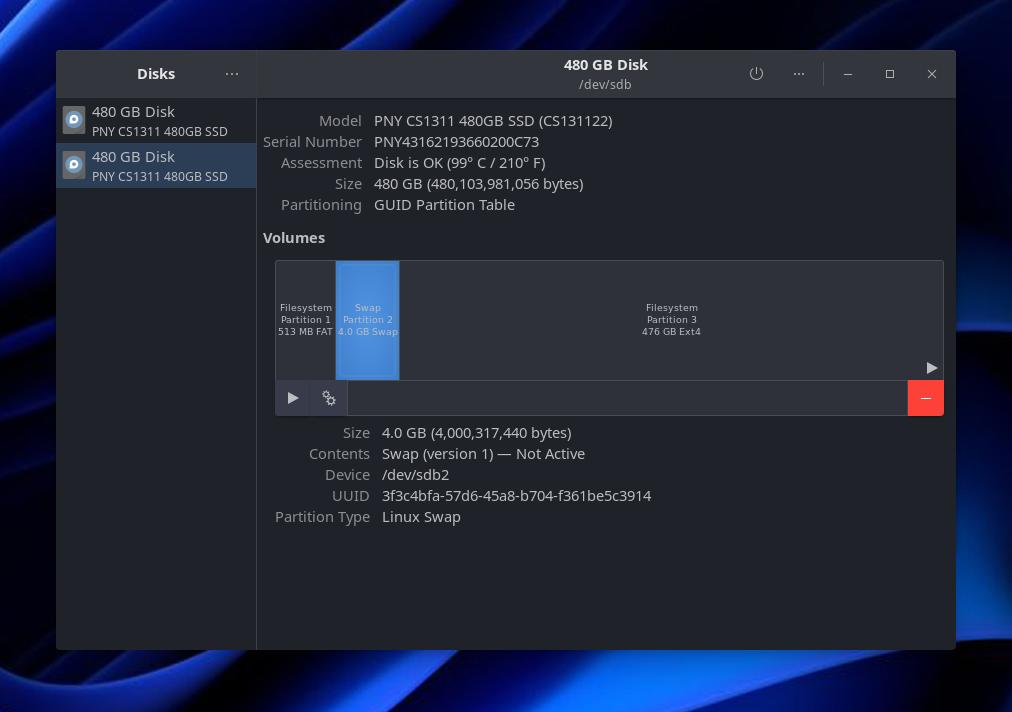Power off the 480 GB disk
Screen dimensions: 1012x712
pos(756,74)
